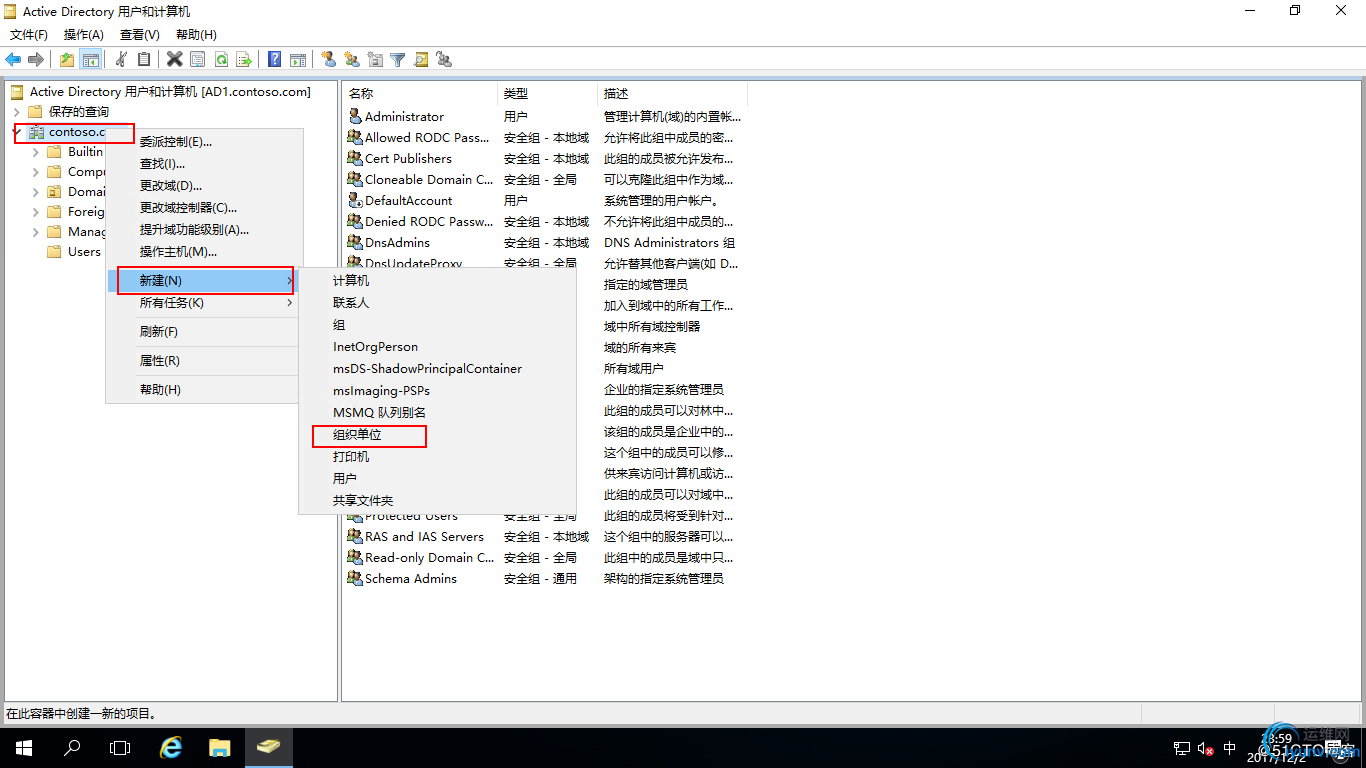Toggle the action pane toolbar icon
Viewport: 1366px width, 768px height.
pos(297,59)
